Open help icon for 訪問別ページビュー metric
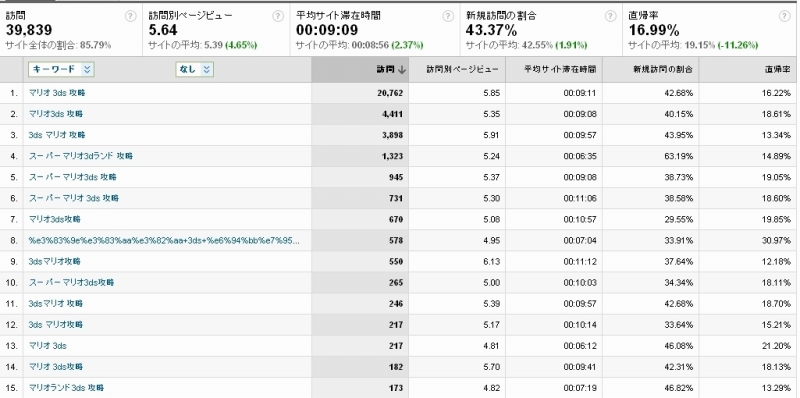Image resolution: width=800 pixels, height=398 pixels. [x=278, y=16]
